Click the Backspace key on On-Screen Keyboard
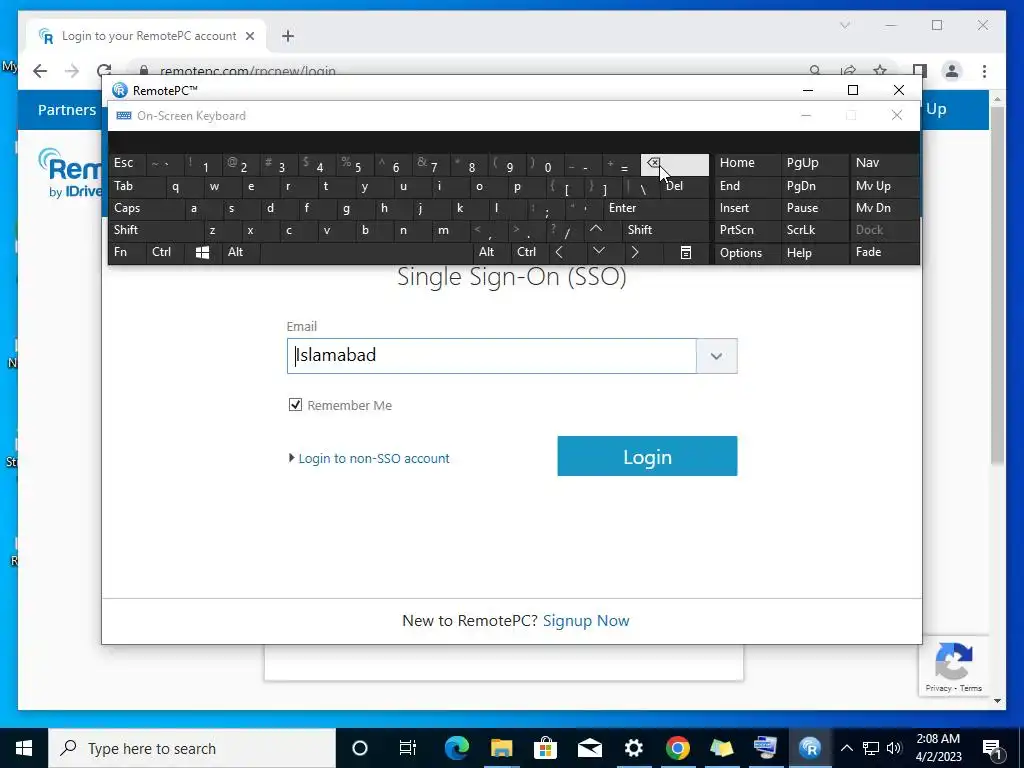 click(675, 165)
